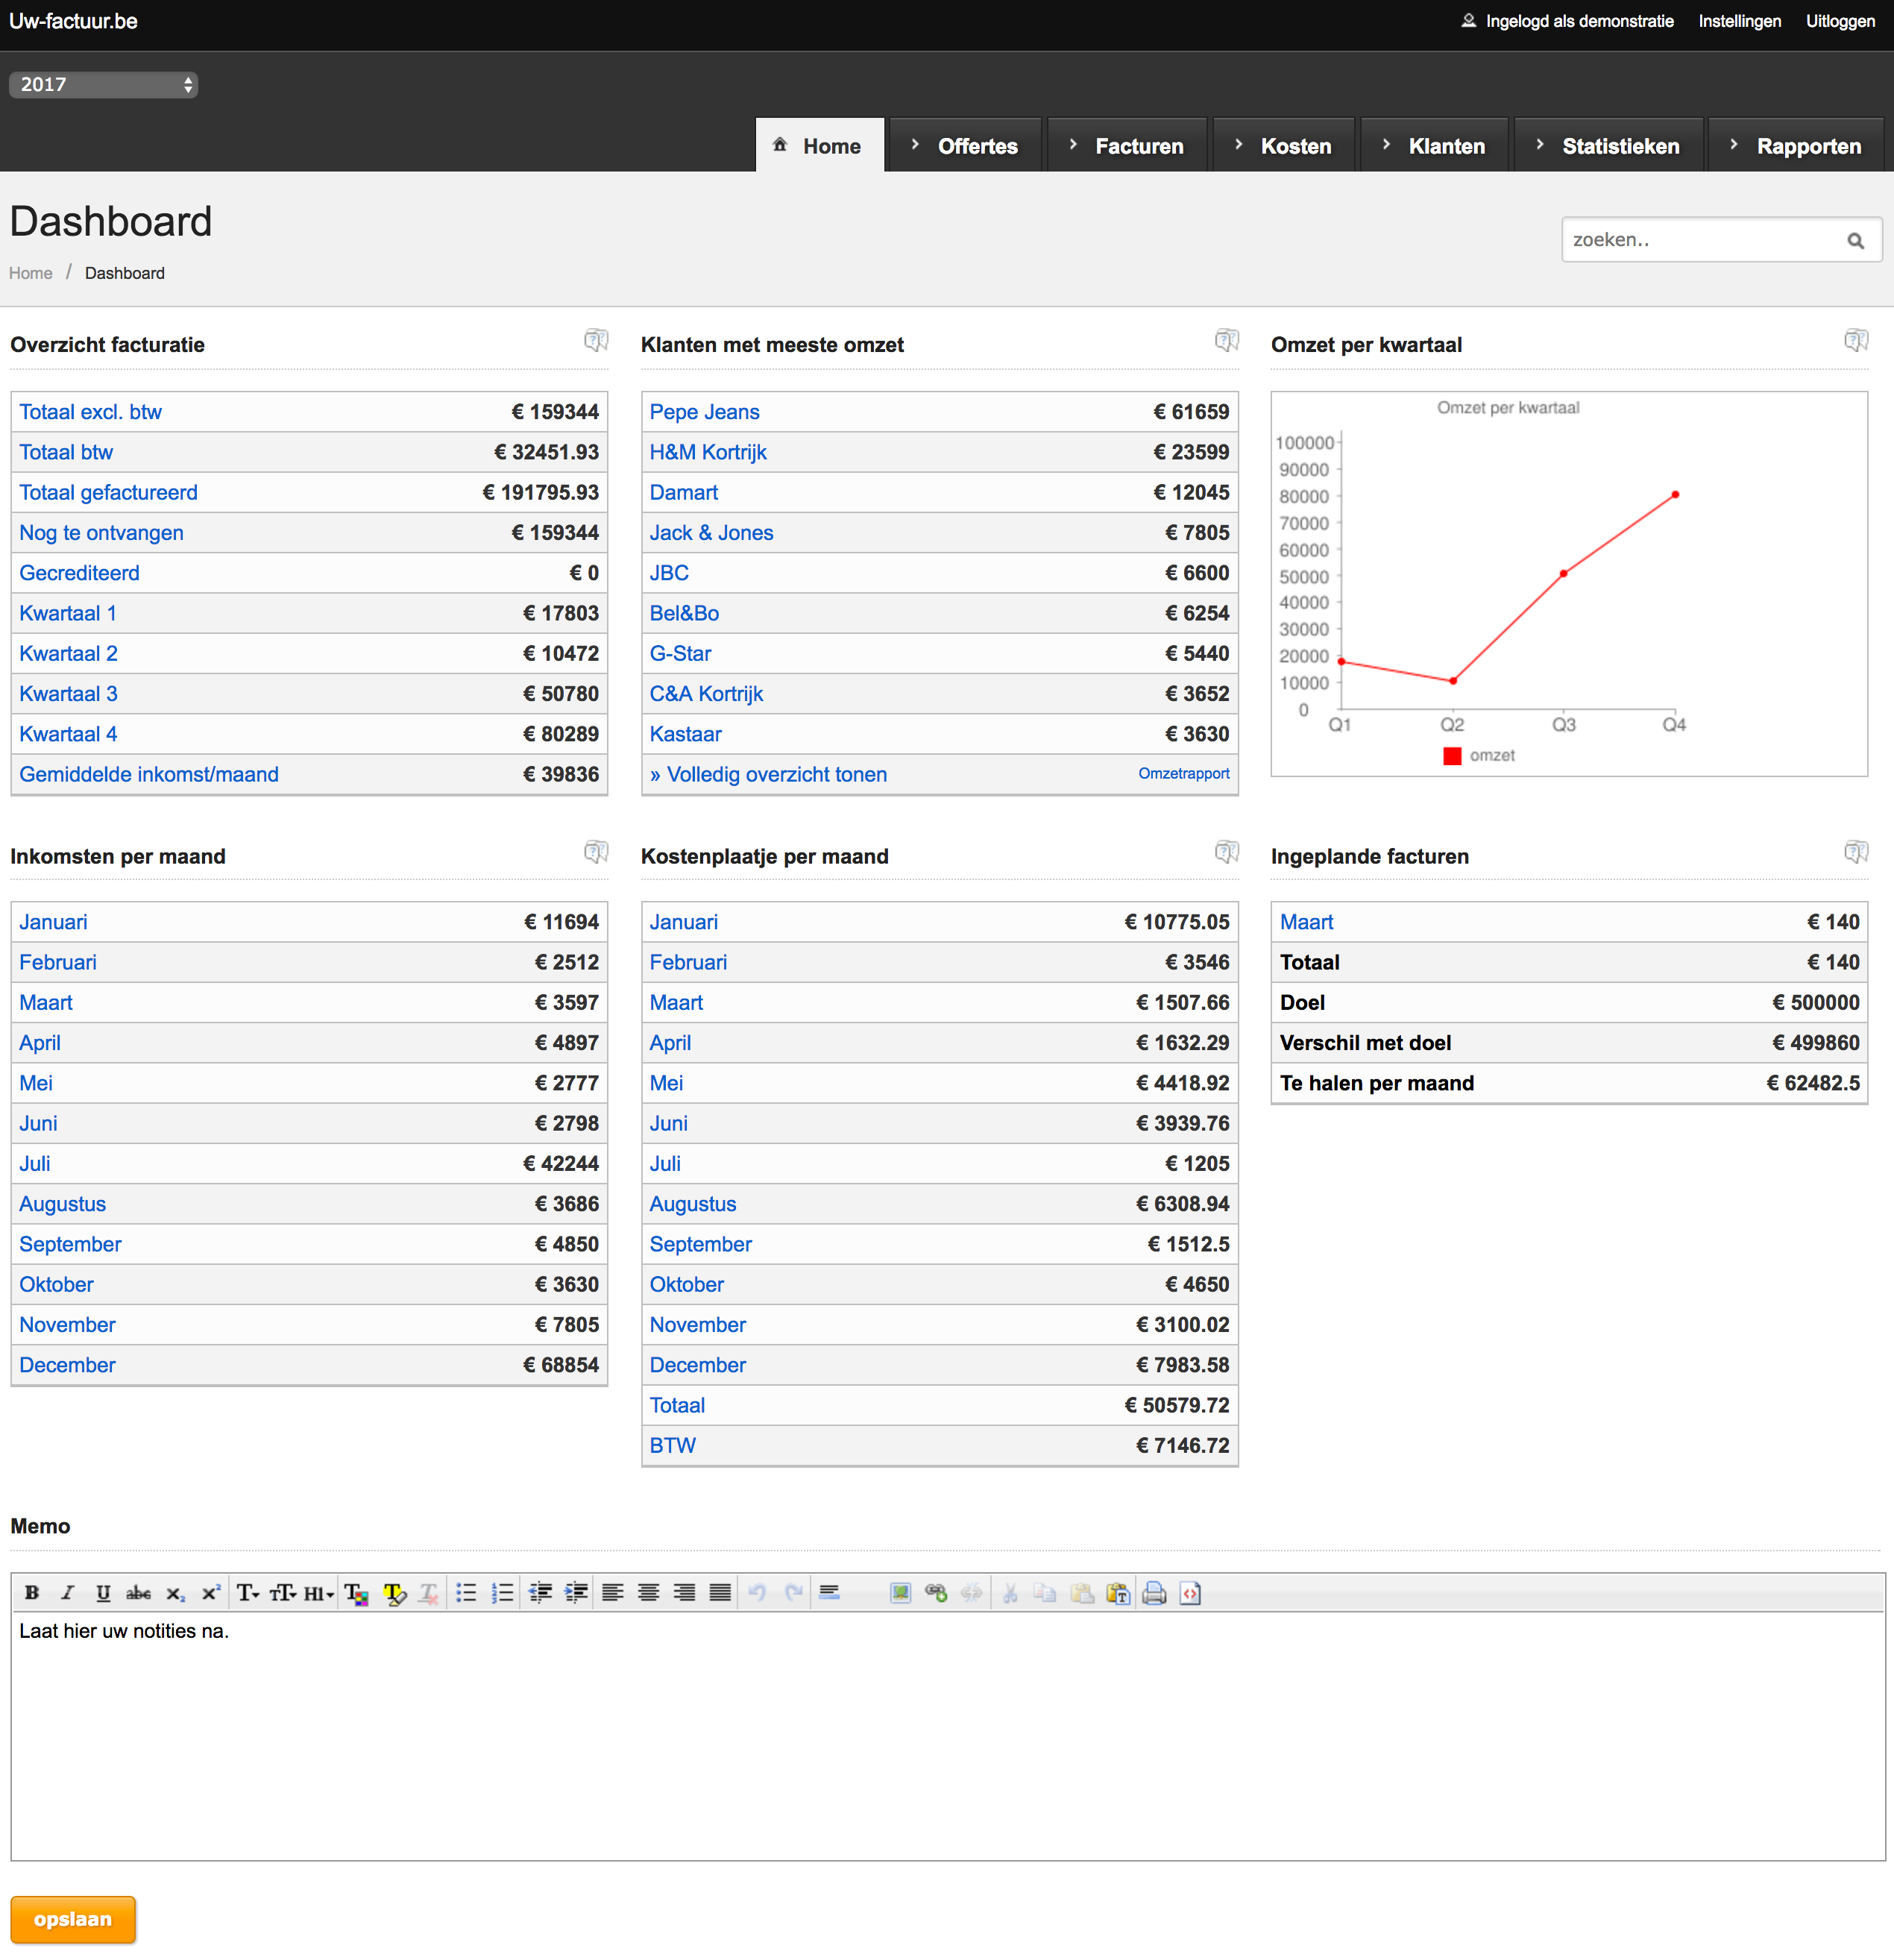Image resolution: width=1894 pixels, height=1960 pixels.
Task: Open help icon for Inkomsten per maand
Action: click(596, 852)
